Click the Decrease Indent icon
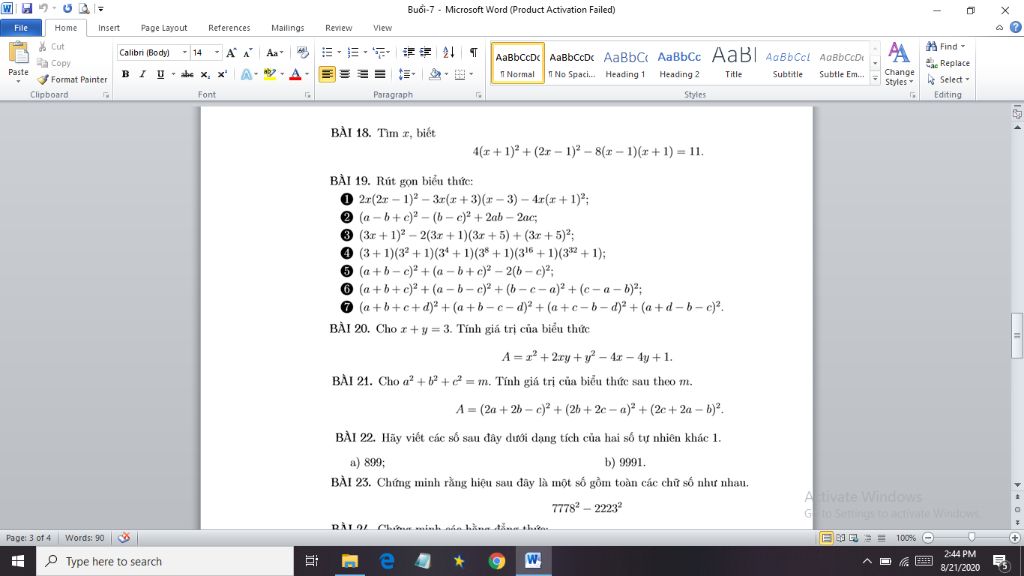This screenshot has height=576, width=1024. pyautogui.click(x=409, y=52)
